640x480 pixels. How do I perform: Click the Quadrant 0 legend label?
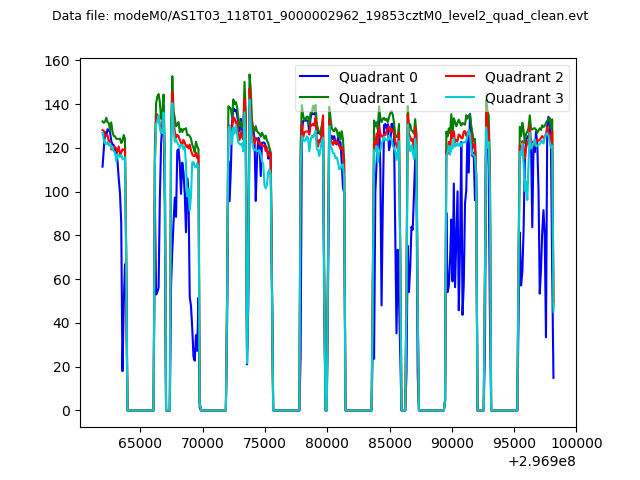pos(378,77)
